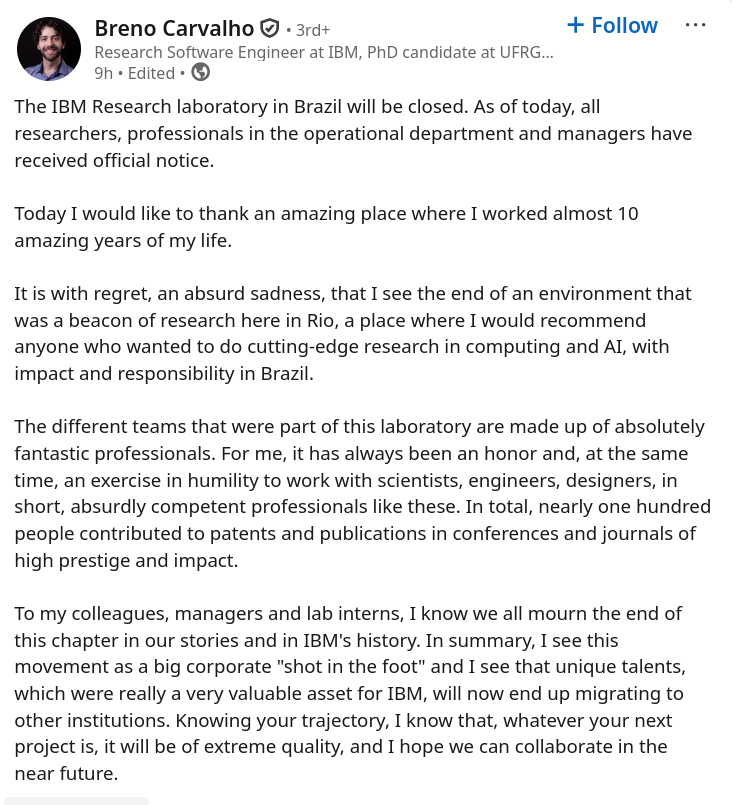
Task: Click the globe public visibility icon
Action: point(200,72)
